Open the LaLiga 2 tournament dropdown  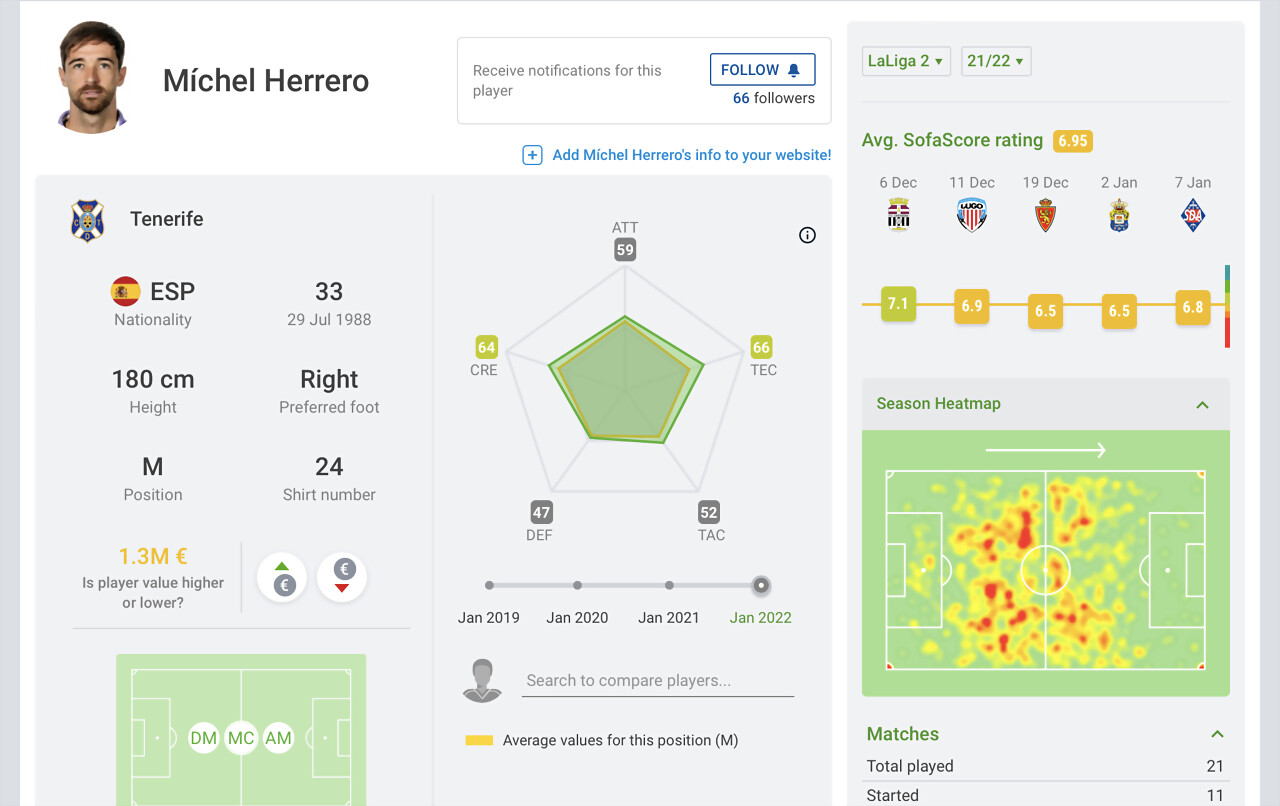[x=906, y=61]
